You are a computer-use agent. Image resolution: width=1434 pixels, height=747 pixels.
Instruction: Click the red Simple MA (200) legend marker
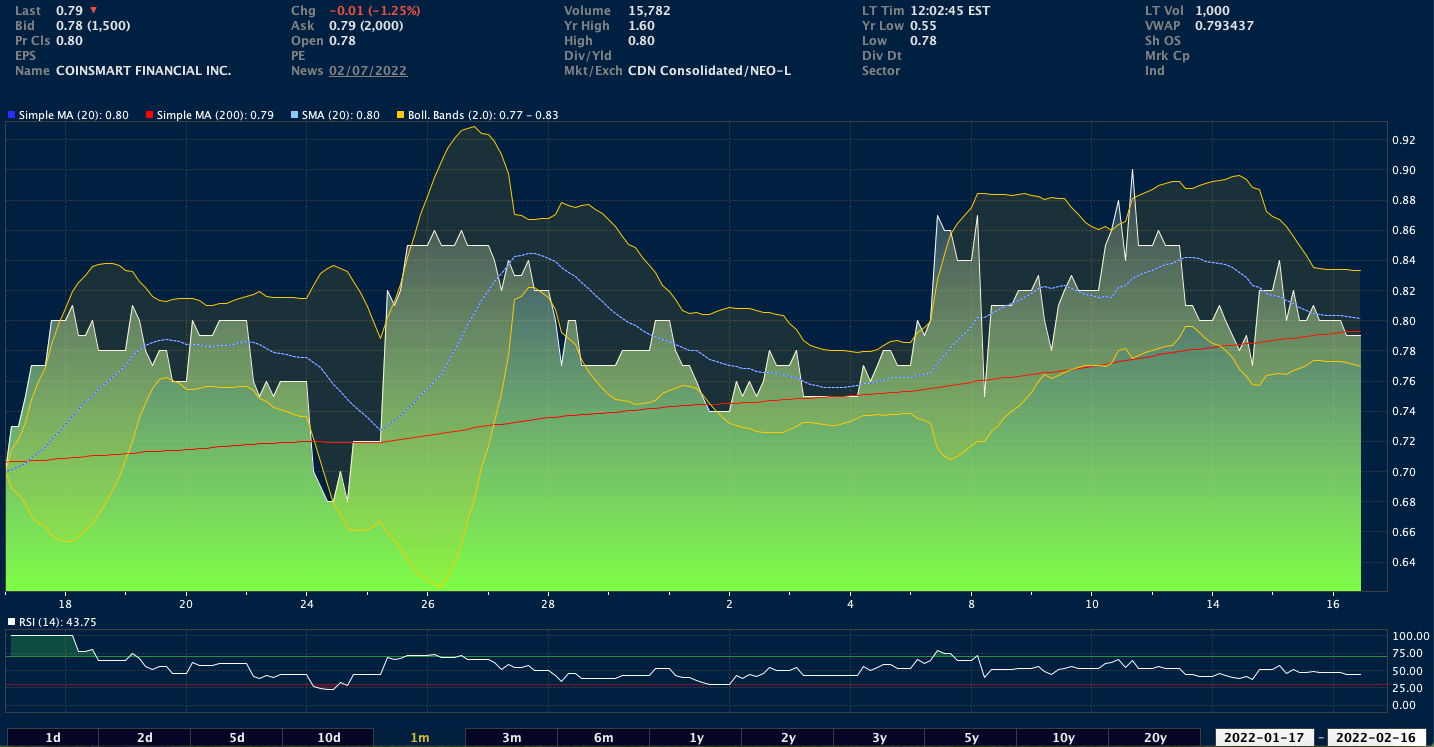tap(150, 115)
